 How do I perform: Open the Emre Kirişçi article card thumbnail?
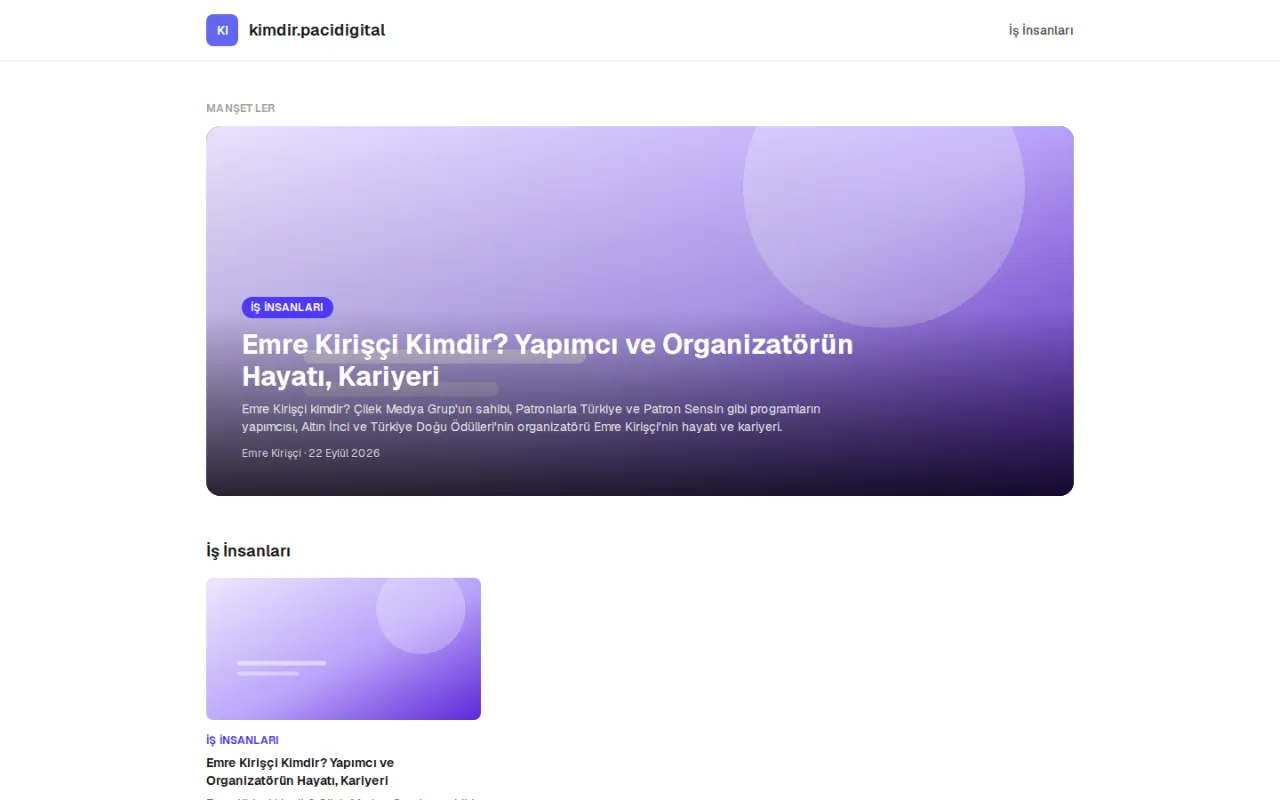point(343,649)
